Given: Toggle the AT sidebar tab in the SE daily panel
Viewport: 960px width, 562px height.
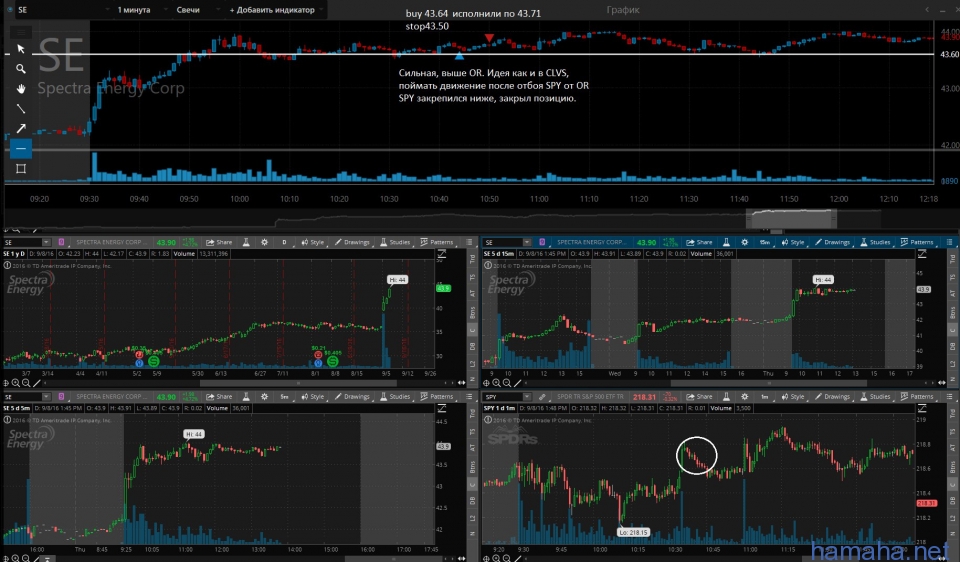Looking at the screenshot, I should coord(472,294).
